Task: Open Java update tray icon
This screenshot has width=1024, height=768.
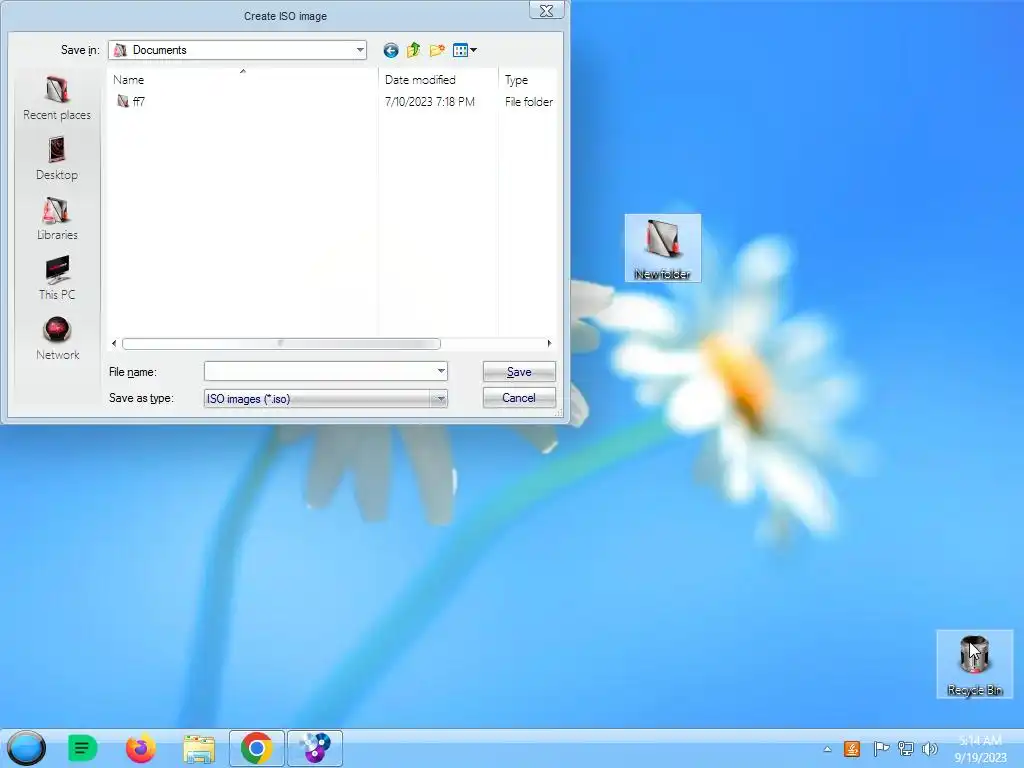Action: 852,749
